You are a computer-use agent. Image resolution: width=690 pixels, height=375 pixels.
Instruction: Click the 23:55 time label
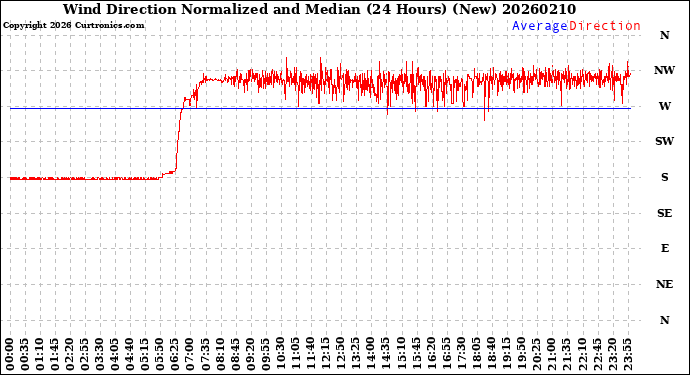(x=628, y=355)
